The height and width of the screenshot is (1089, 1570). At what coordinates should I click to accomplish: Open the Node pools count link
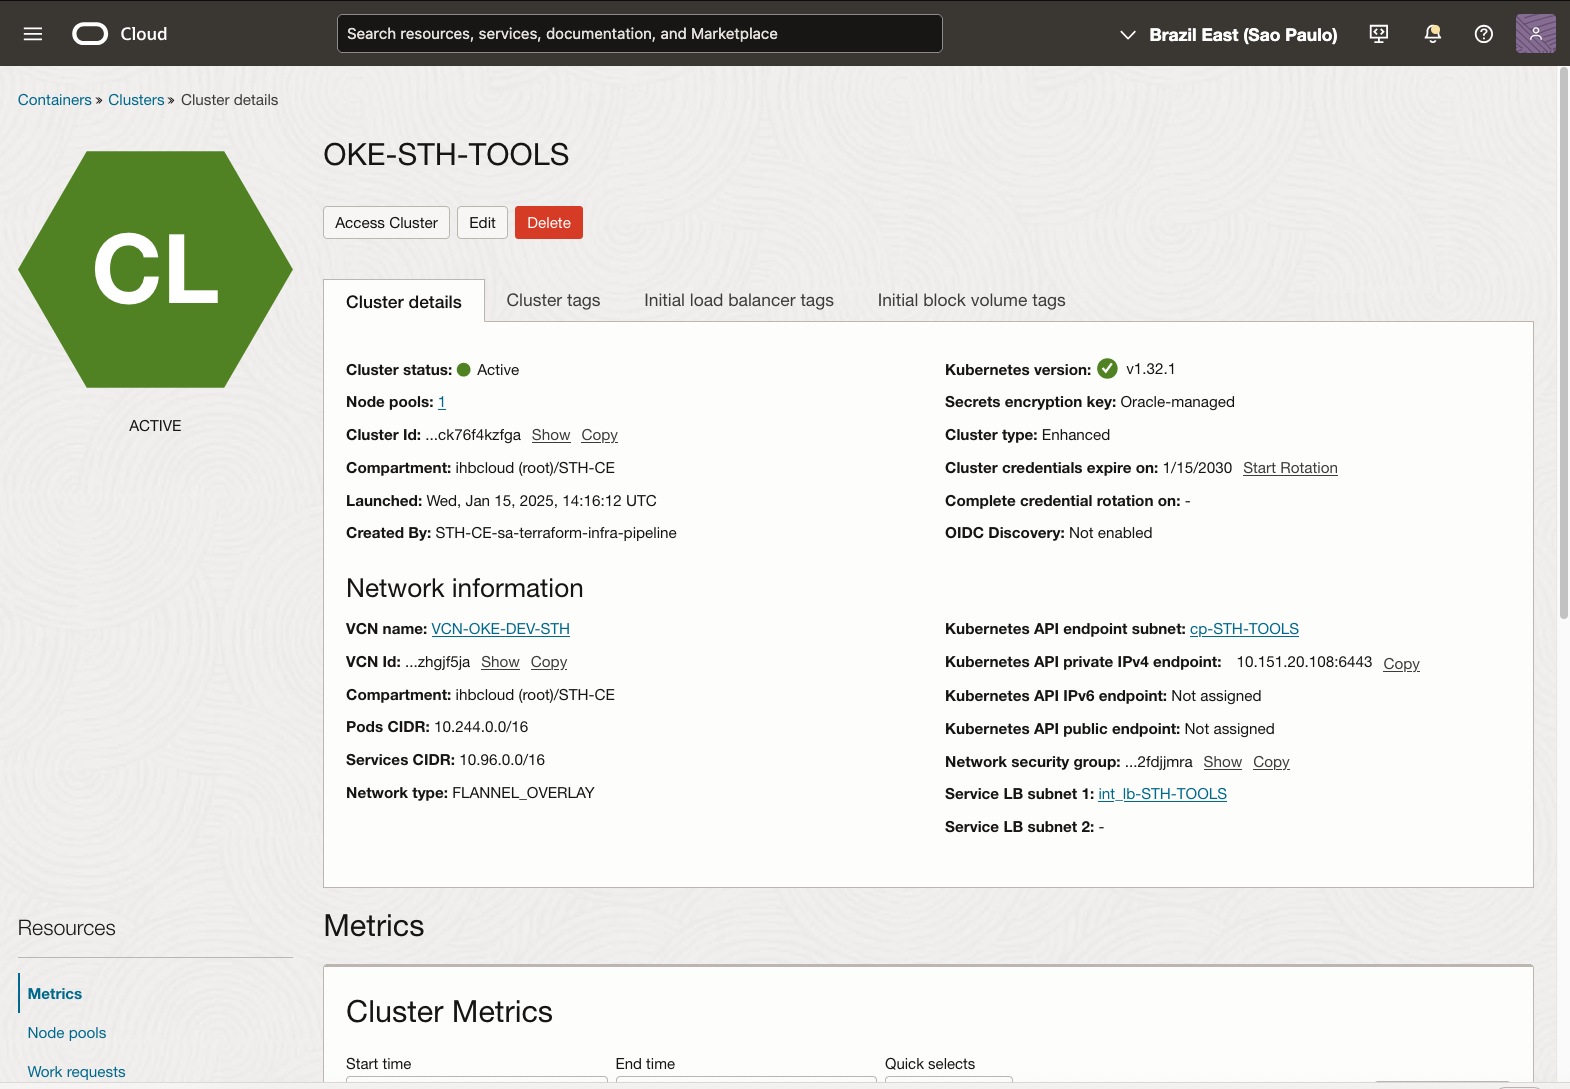[442, 402]
